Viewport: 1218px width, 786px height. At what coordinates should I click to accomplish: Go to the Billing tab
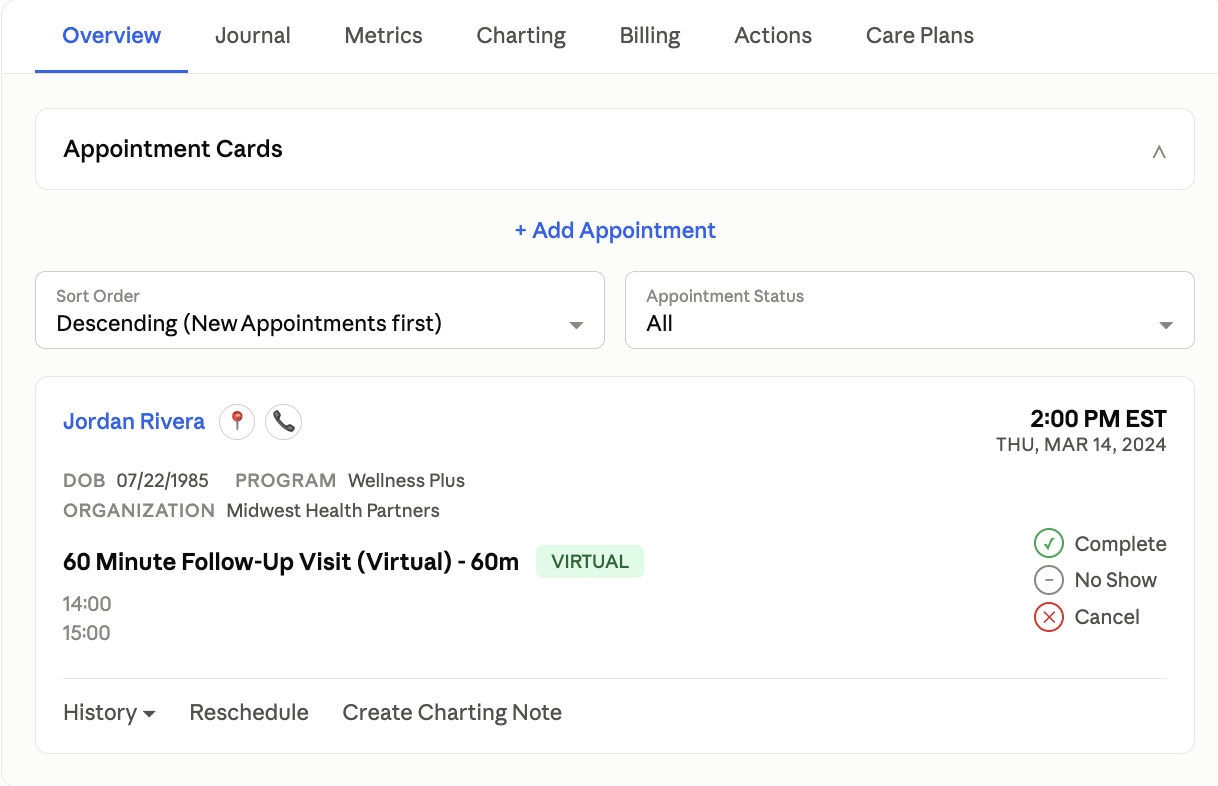tap(650, 36)
